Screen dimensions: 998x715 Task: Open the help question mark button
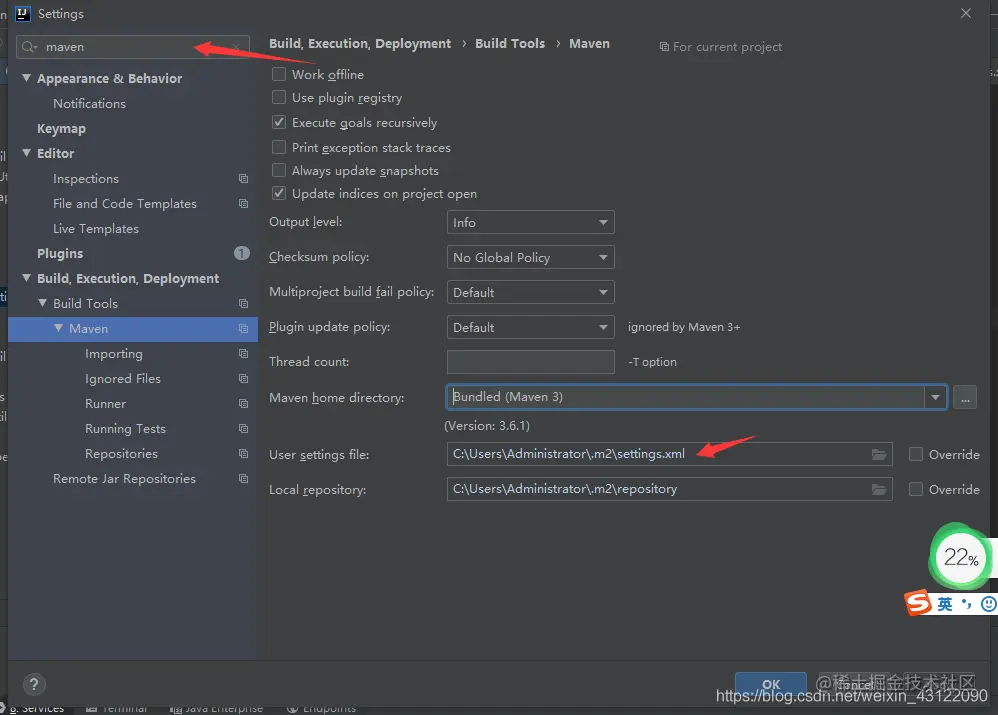34,684
